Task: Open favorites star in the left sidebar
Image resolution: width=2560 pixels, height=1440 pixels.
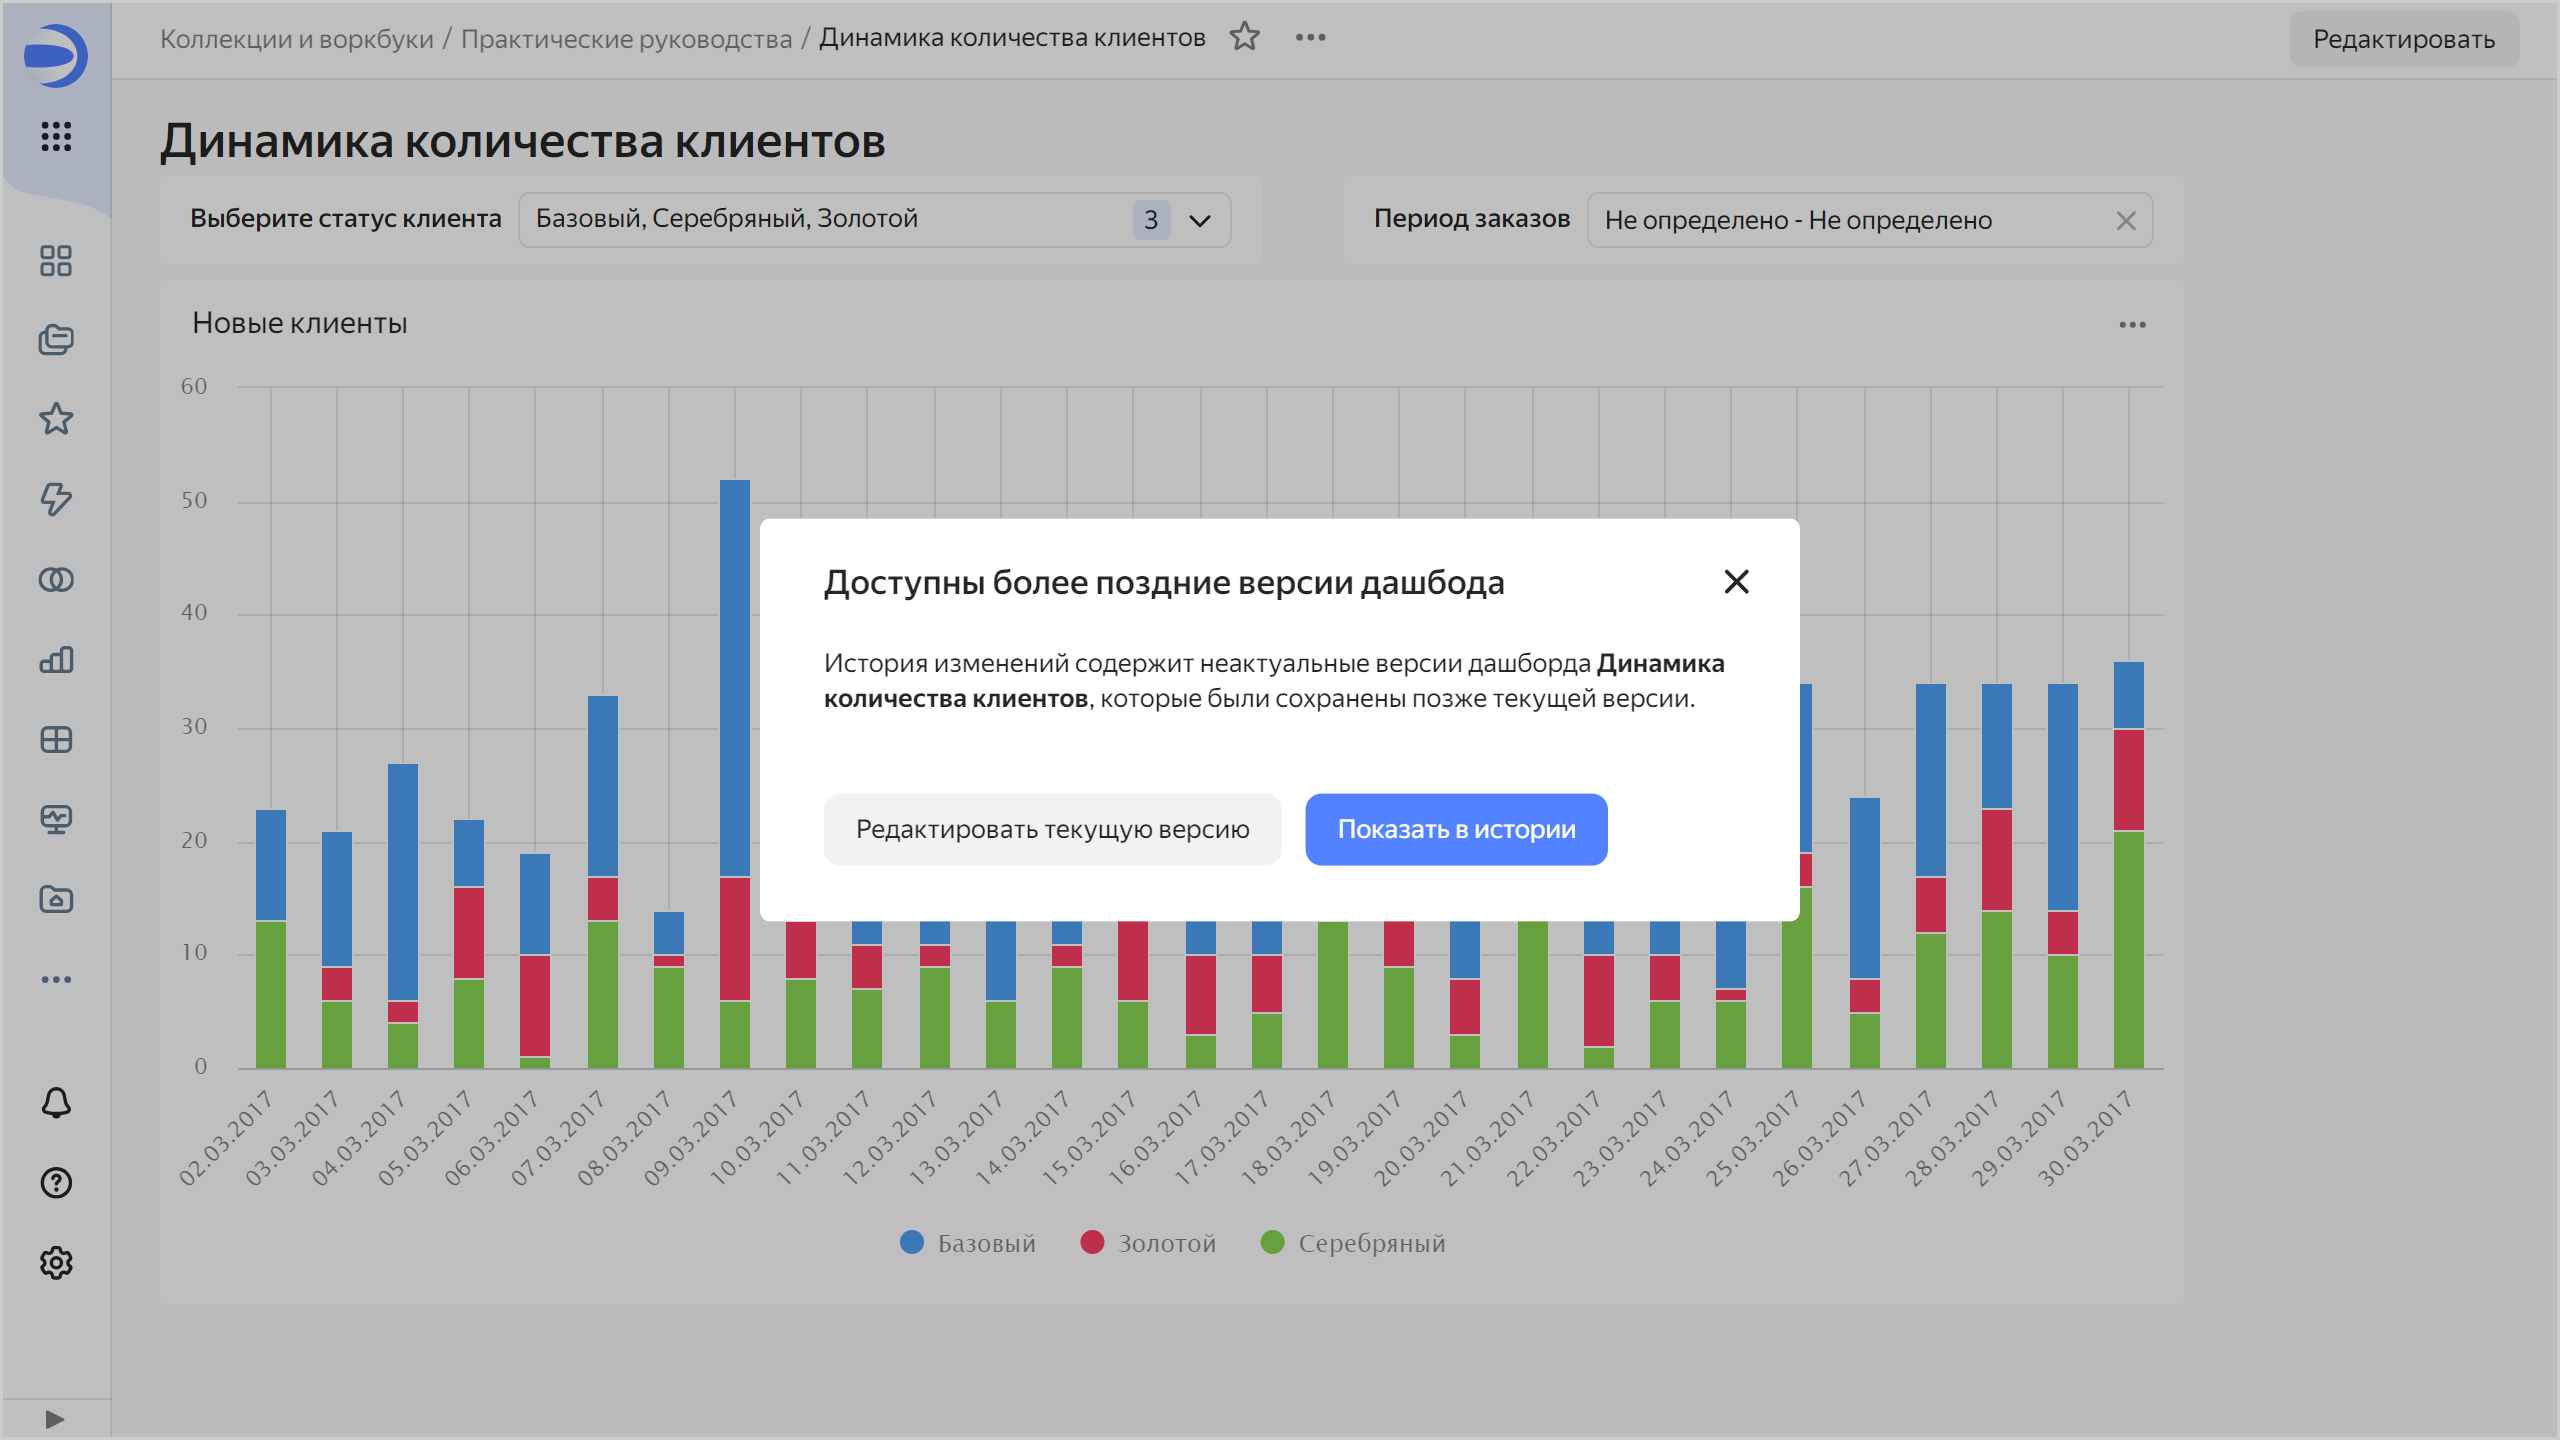Action: (x=56, y=419)
